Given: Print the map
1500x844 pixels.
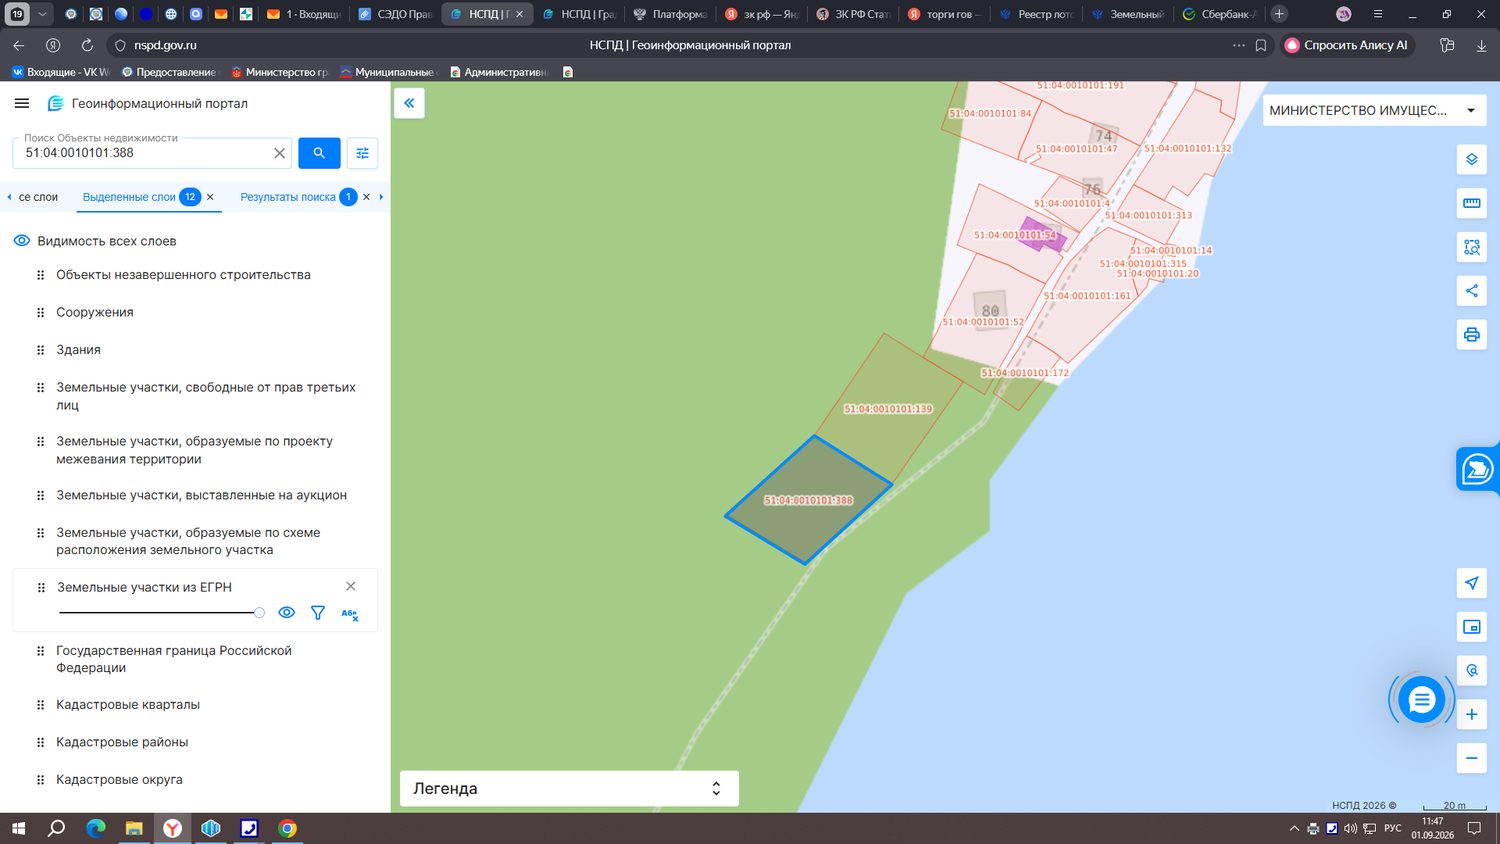Looking at the screenshot, I should 1471,335.
